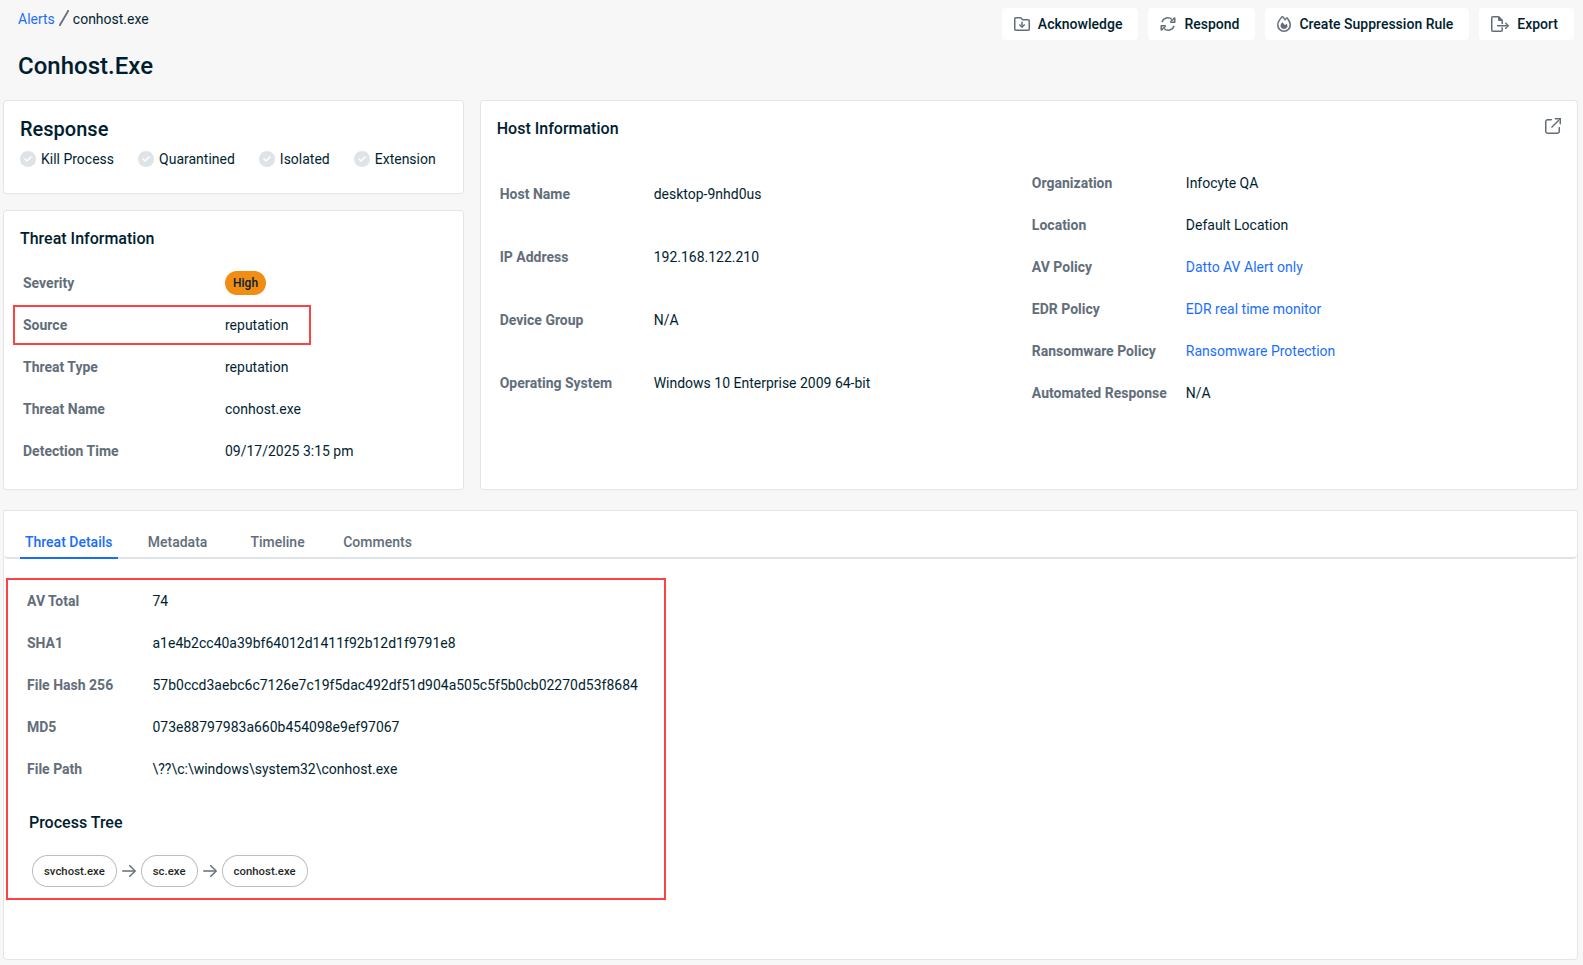The width and height of the screenshot is (1583, 965).
Task: Click the Extension status check icon
Action: click(362, 159)
